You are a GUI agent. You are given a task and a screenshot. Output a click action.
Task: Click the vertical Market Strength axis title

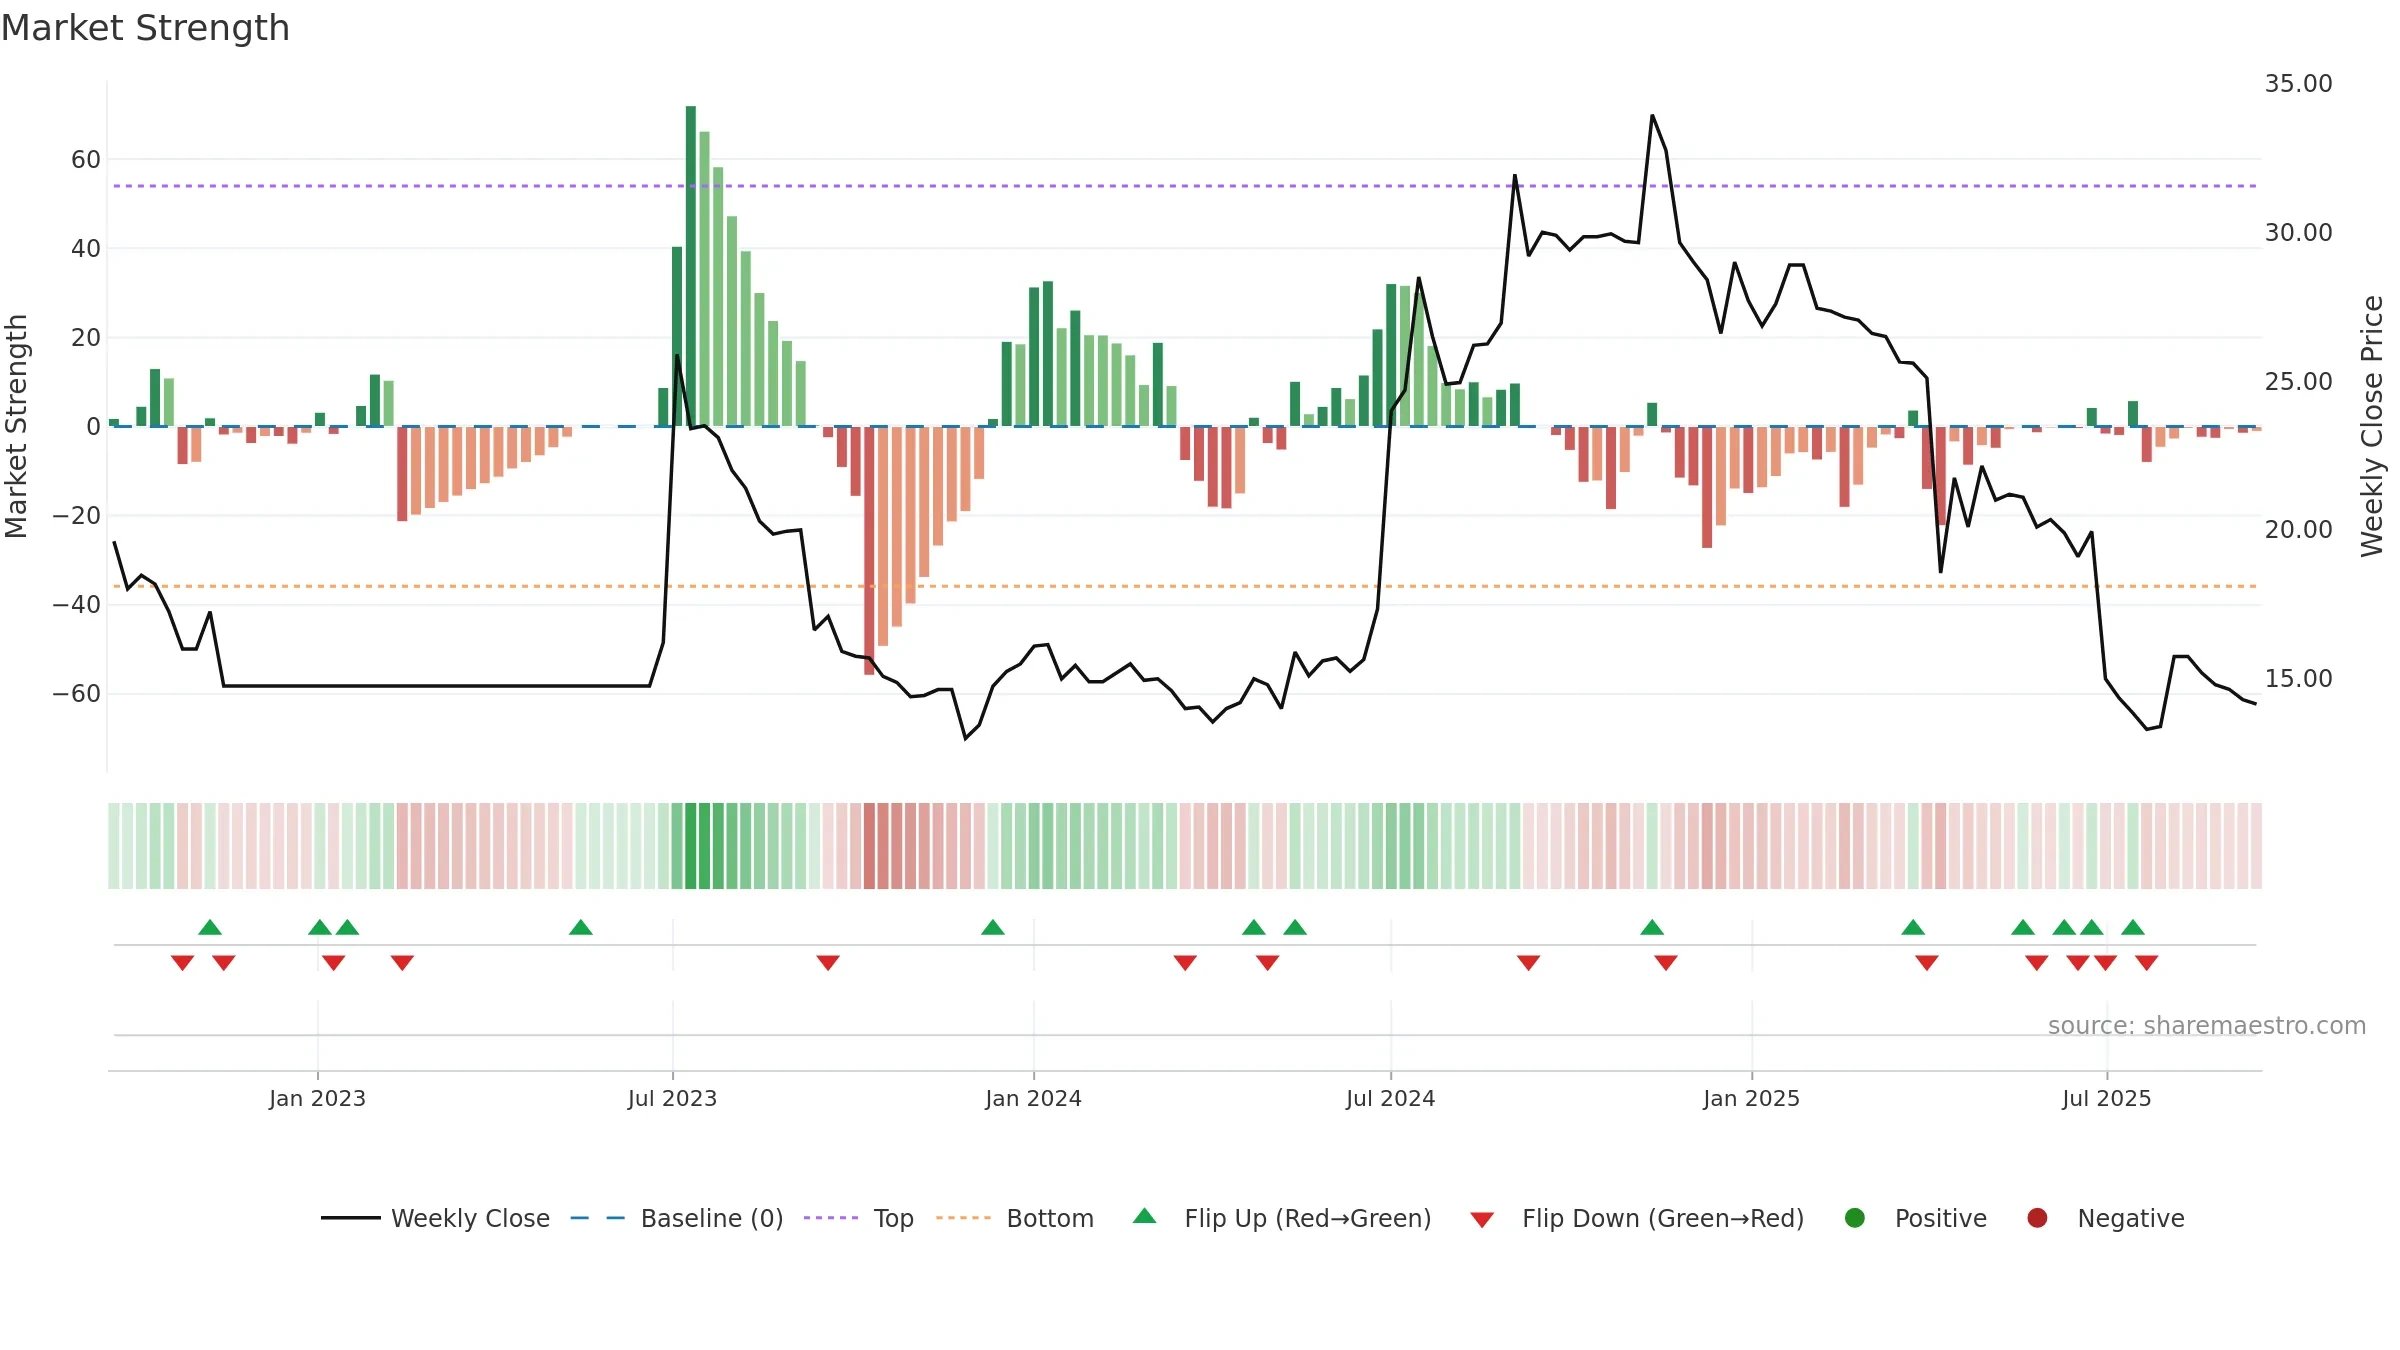tap(16, 426)
